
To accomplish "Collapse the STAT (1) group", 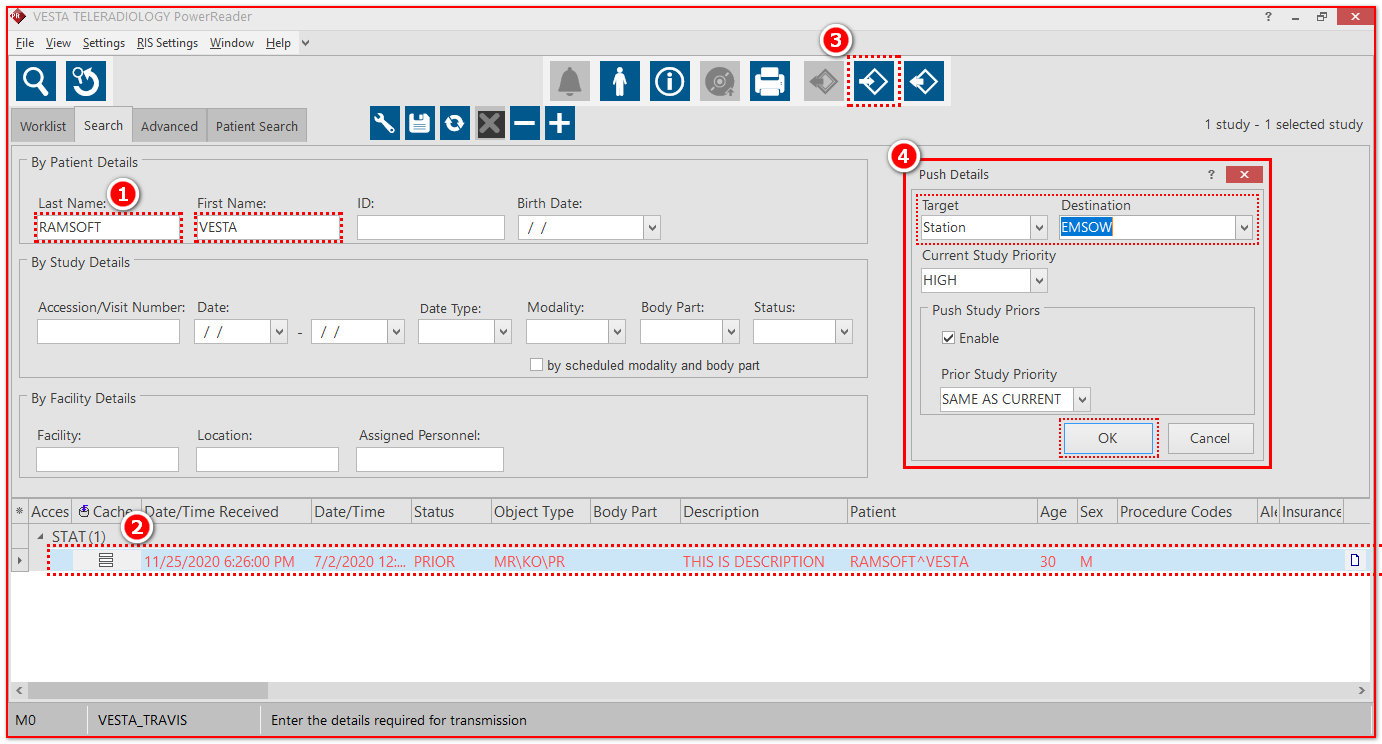I will click(x=41, y=537).
